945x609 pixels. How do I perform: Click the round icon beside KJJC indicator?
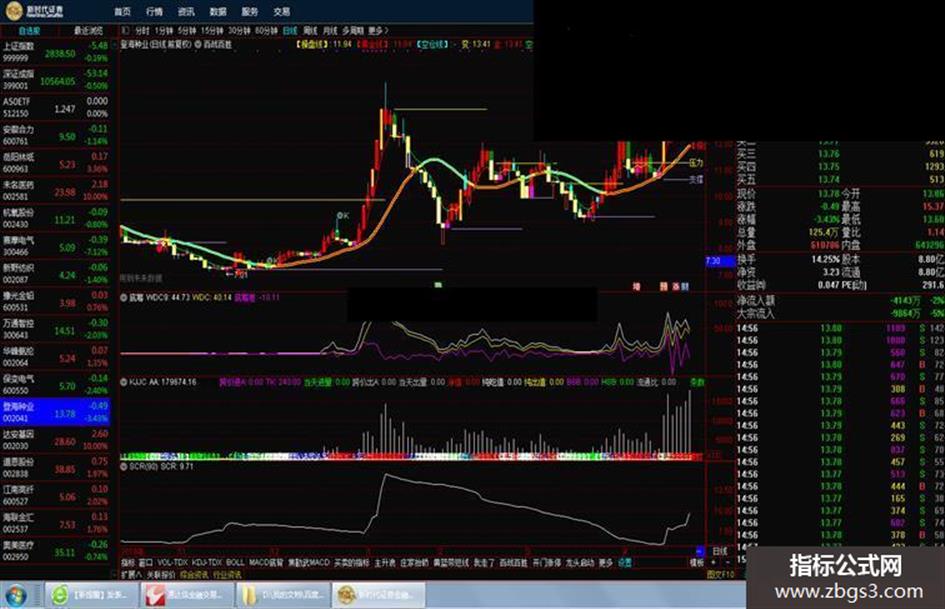tap(124, 382)
